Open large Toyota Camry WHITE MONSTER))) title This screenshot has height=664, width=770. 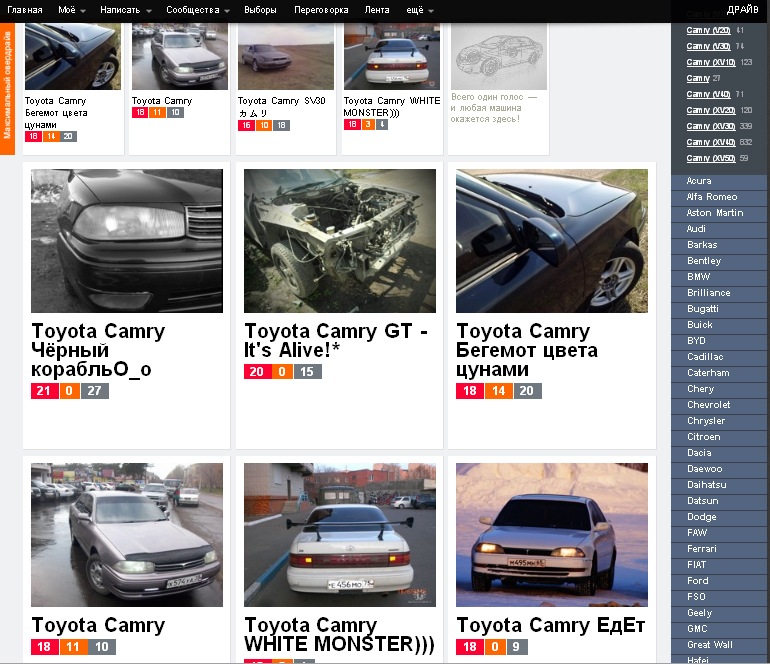pos(339,635)
